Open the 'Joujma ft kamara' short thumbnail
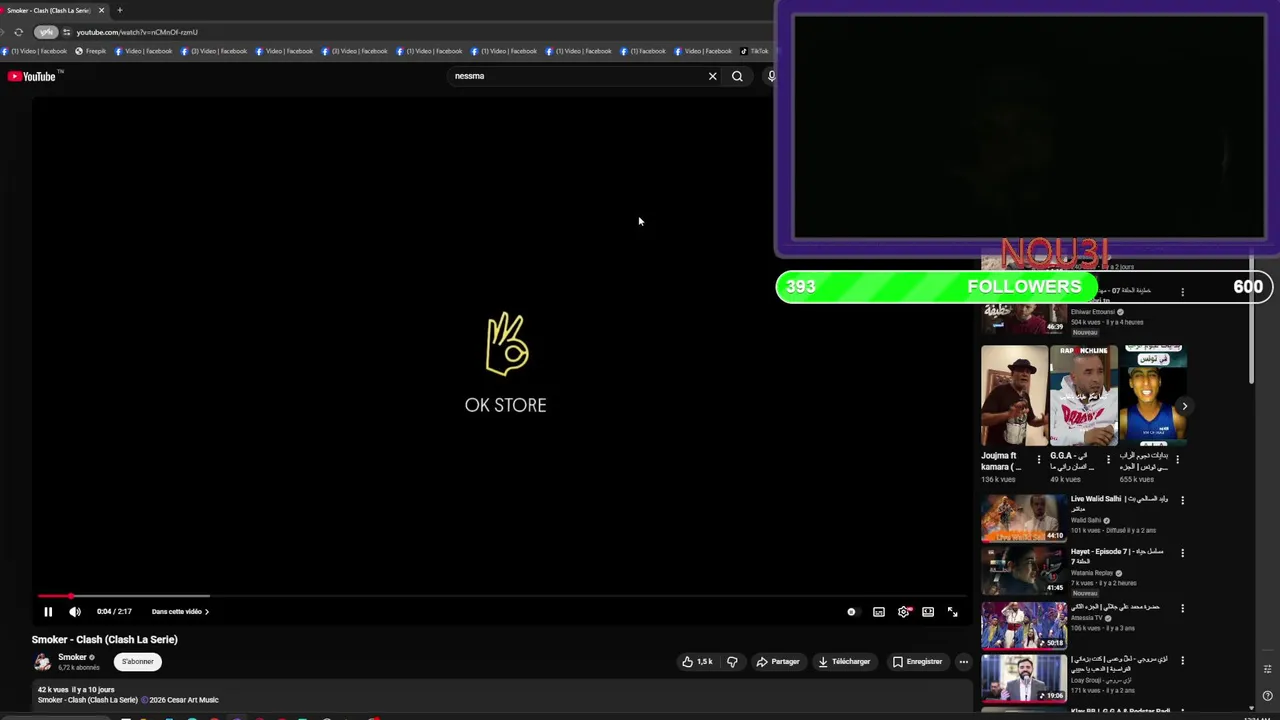Image resolution: width=1280 pixels, height=720 pixels. pyautogui.click(x=1014, y=396)
